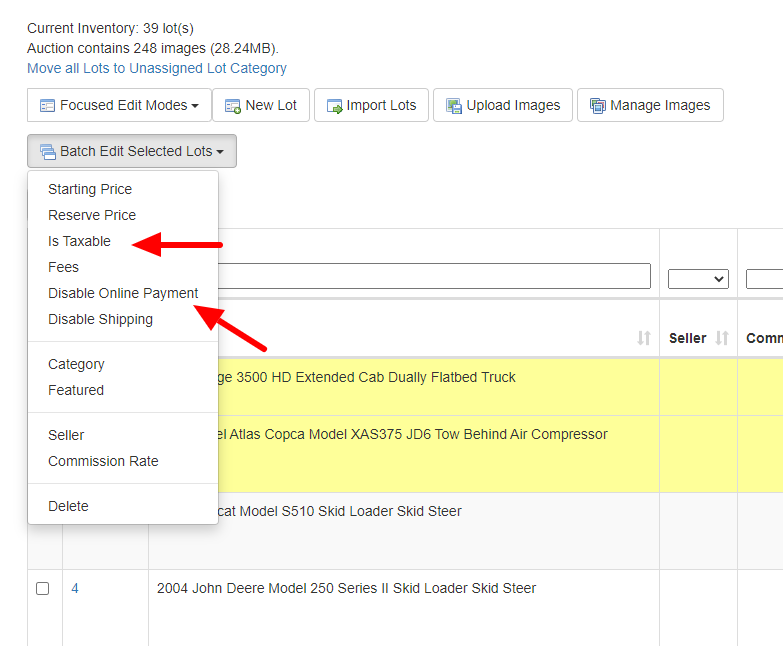Sort by the Seller column arrows
The width and height of the screenshot is (783, 646).
pyautogui.click(x=722, y=339)
